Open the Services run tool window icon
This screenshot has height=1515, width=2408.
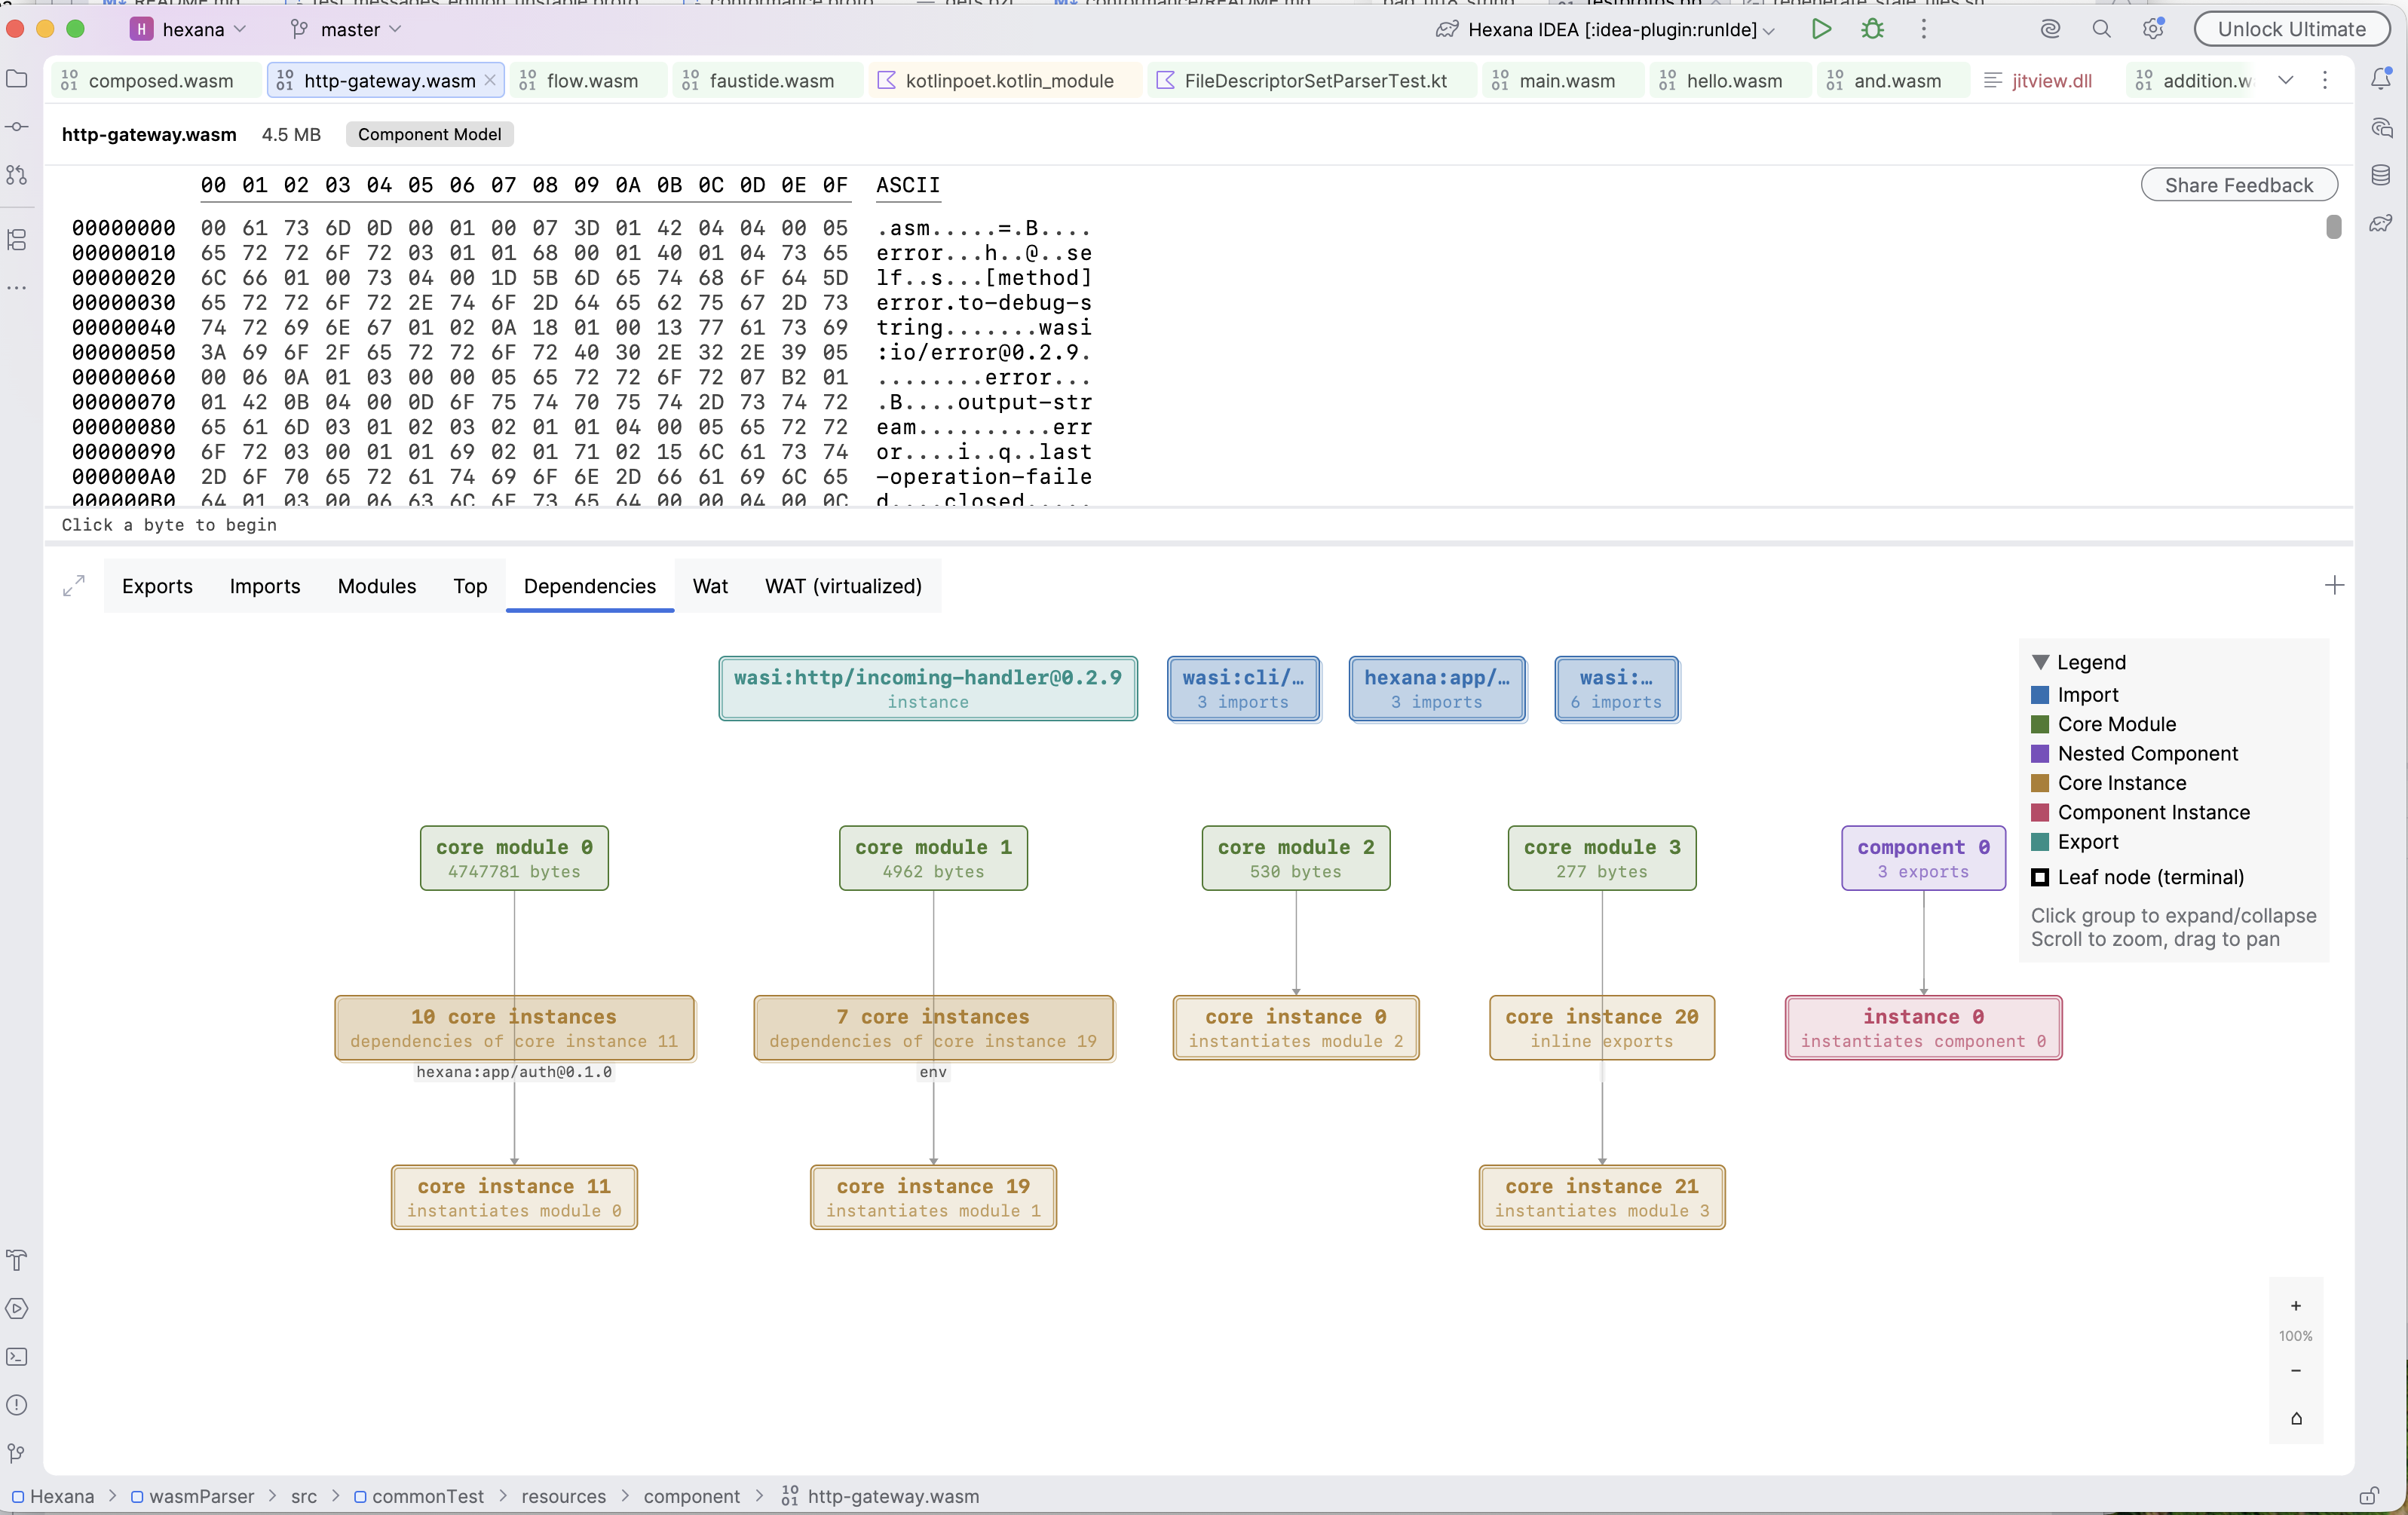click(x=17, y=1308)
